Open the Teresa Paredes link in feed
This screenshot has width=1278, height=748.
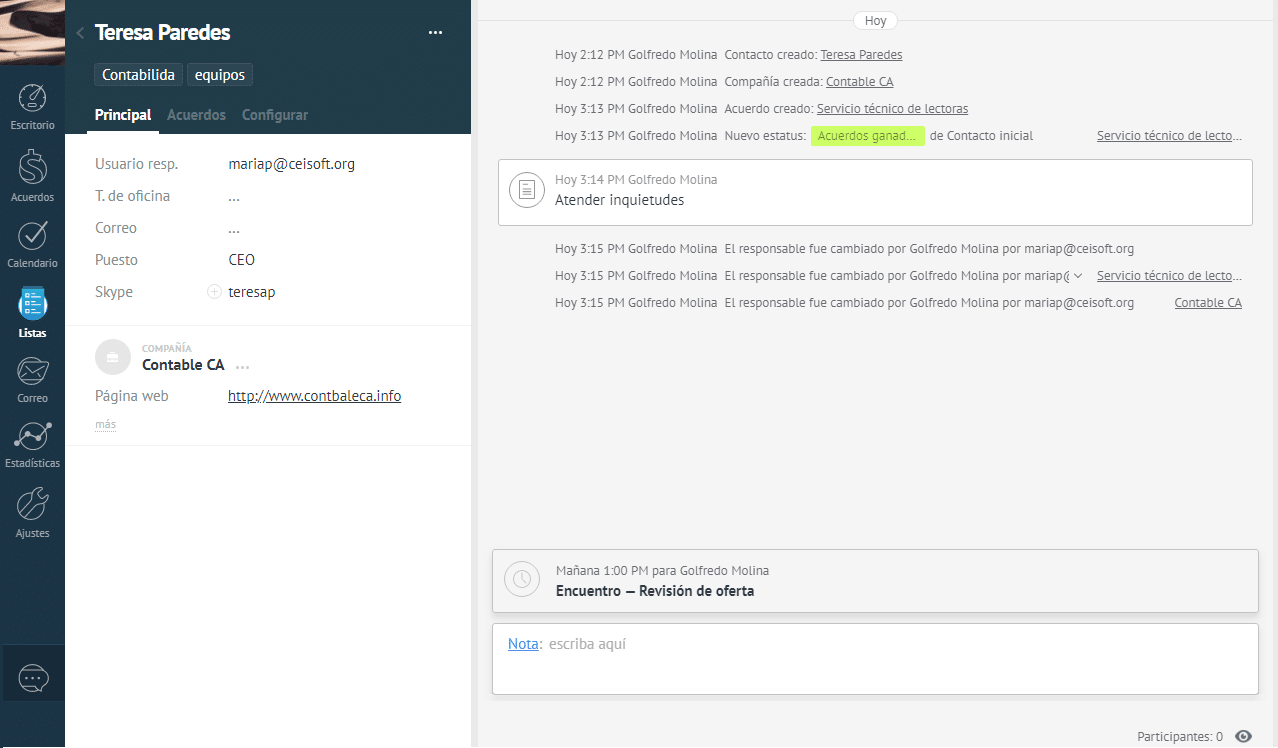click(861, 55)
